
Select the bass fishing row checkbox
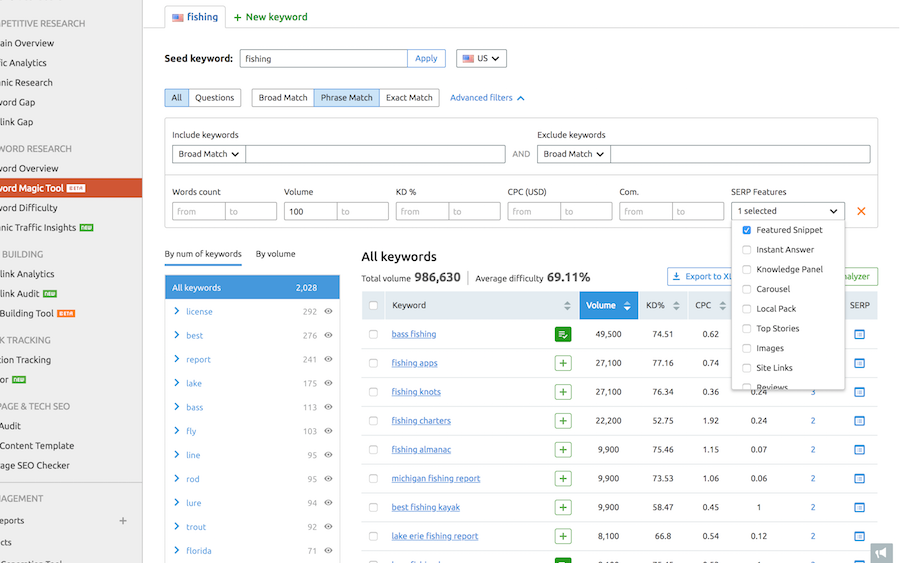tap(373, 334)
